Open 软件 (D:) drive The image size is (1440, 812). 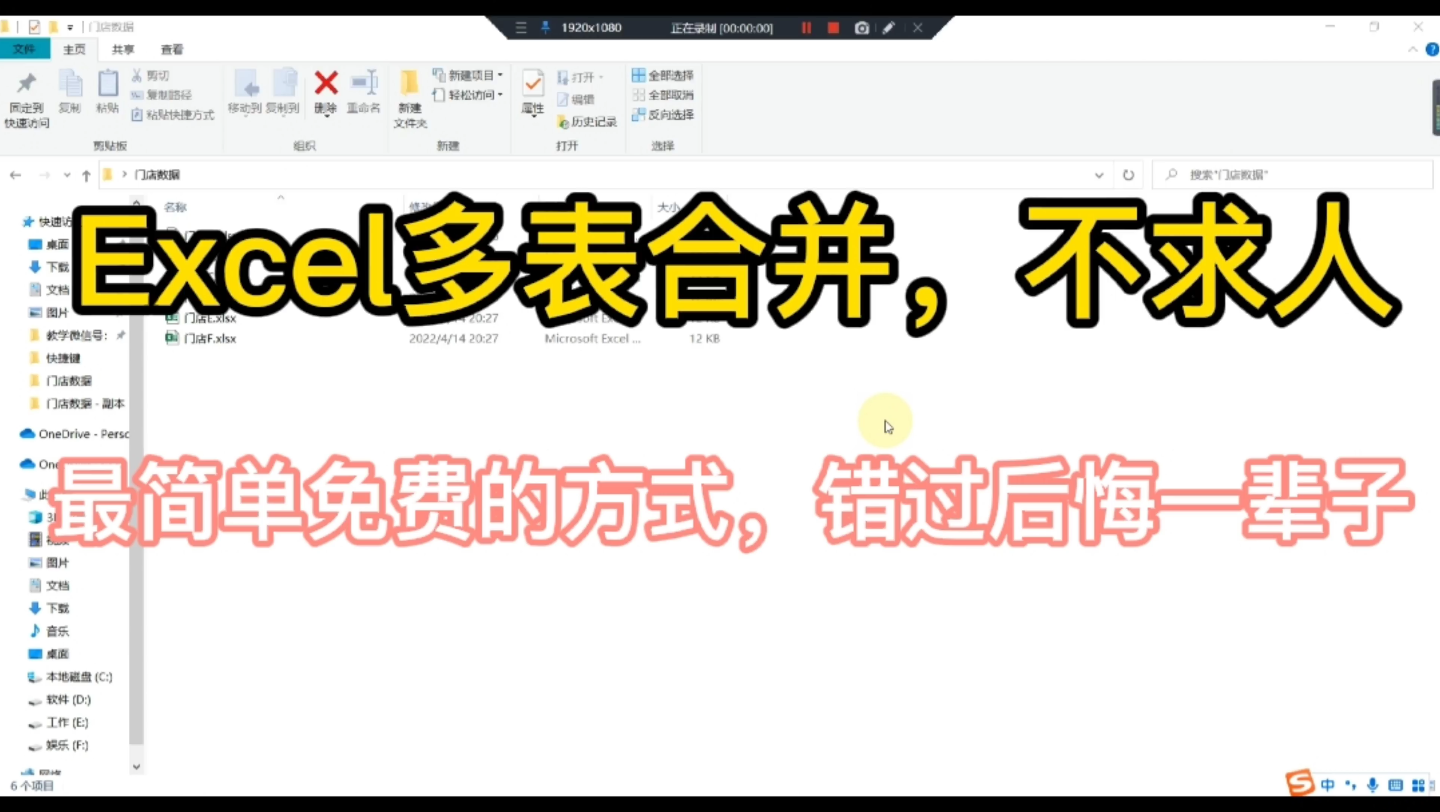point(60,700)
